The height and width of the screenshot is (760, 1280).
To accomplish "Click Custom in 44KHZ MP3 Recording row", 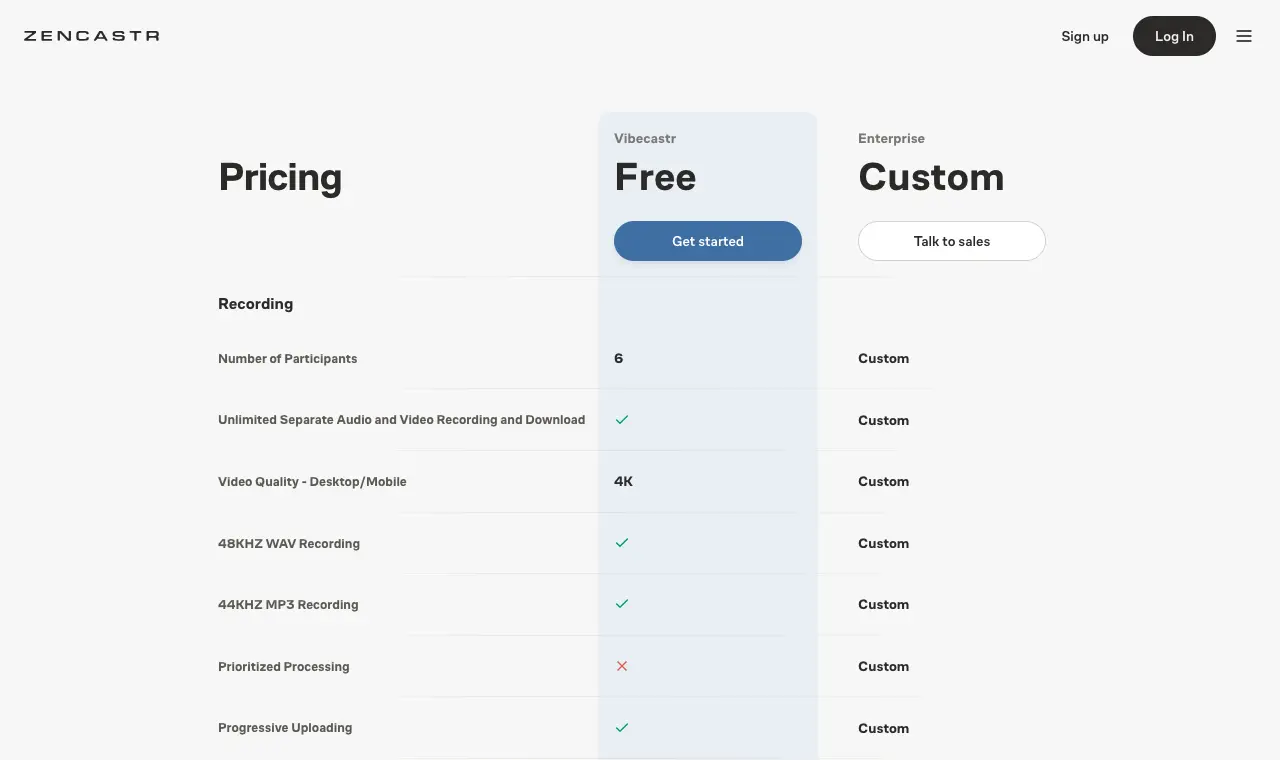I will tap(884, 604).
